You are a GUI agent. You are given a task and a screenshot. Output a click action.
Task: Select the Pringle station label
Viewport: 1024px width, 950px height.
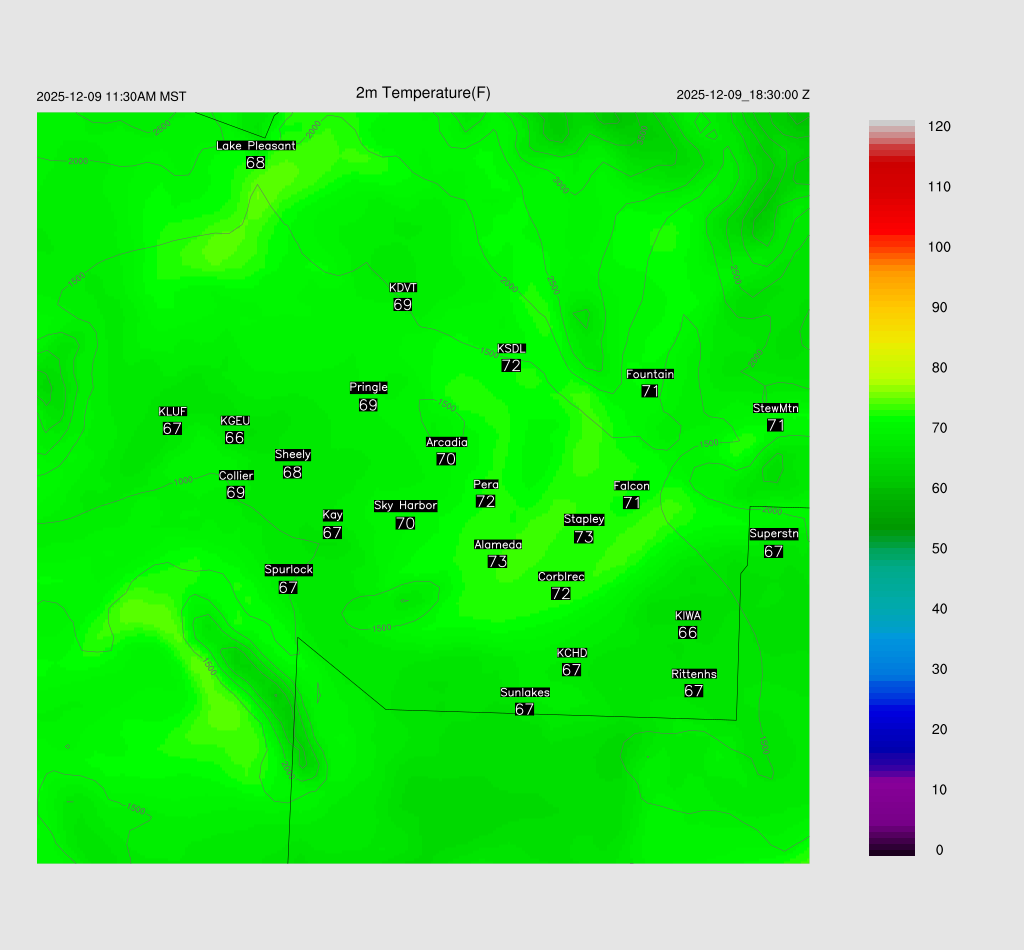[368, 388]
